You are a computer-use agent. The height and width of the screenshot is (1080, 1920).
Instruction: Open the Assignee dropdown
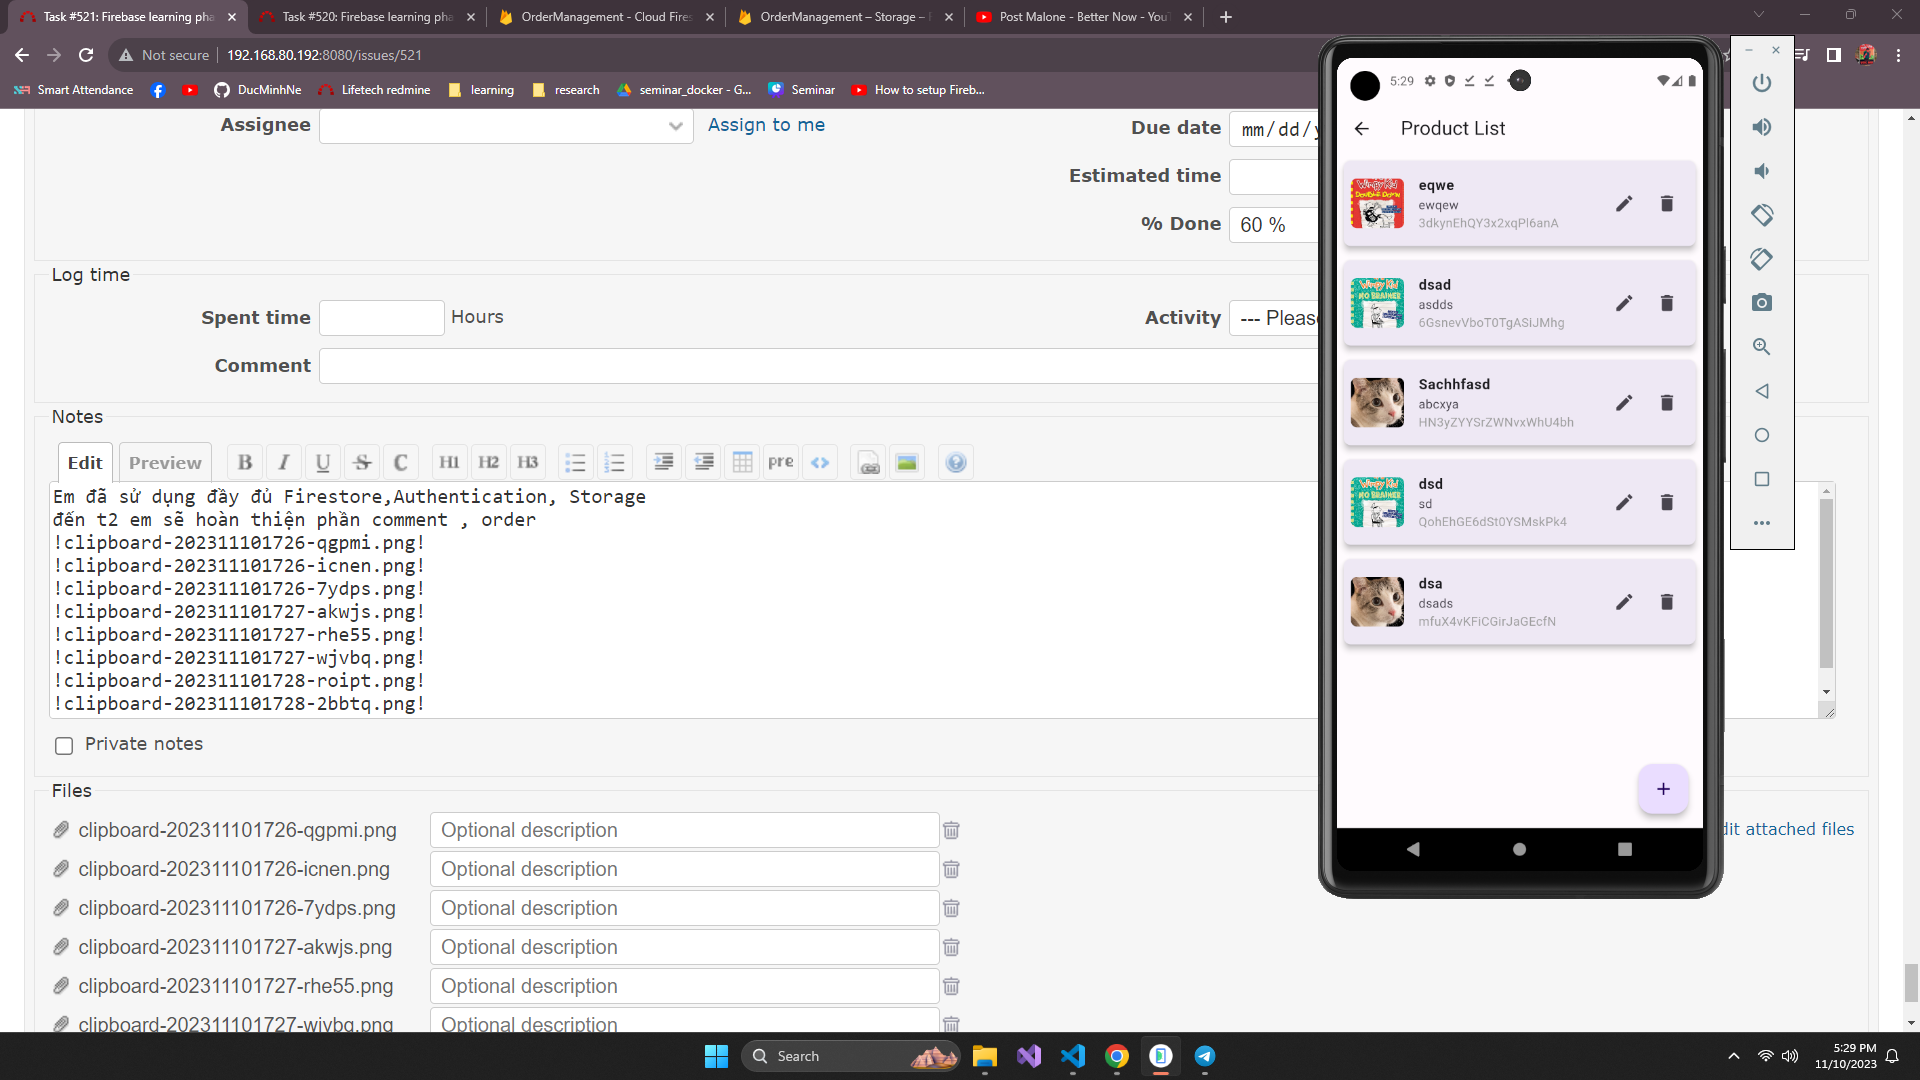point(506,126)
